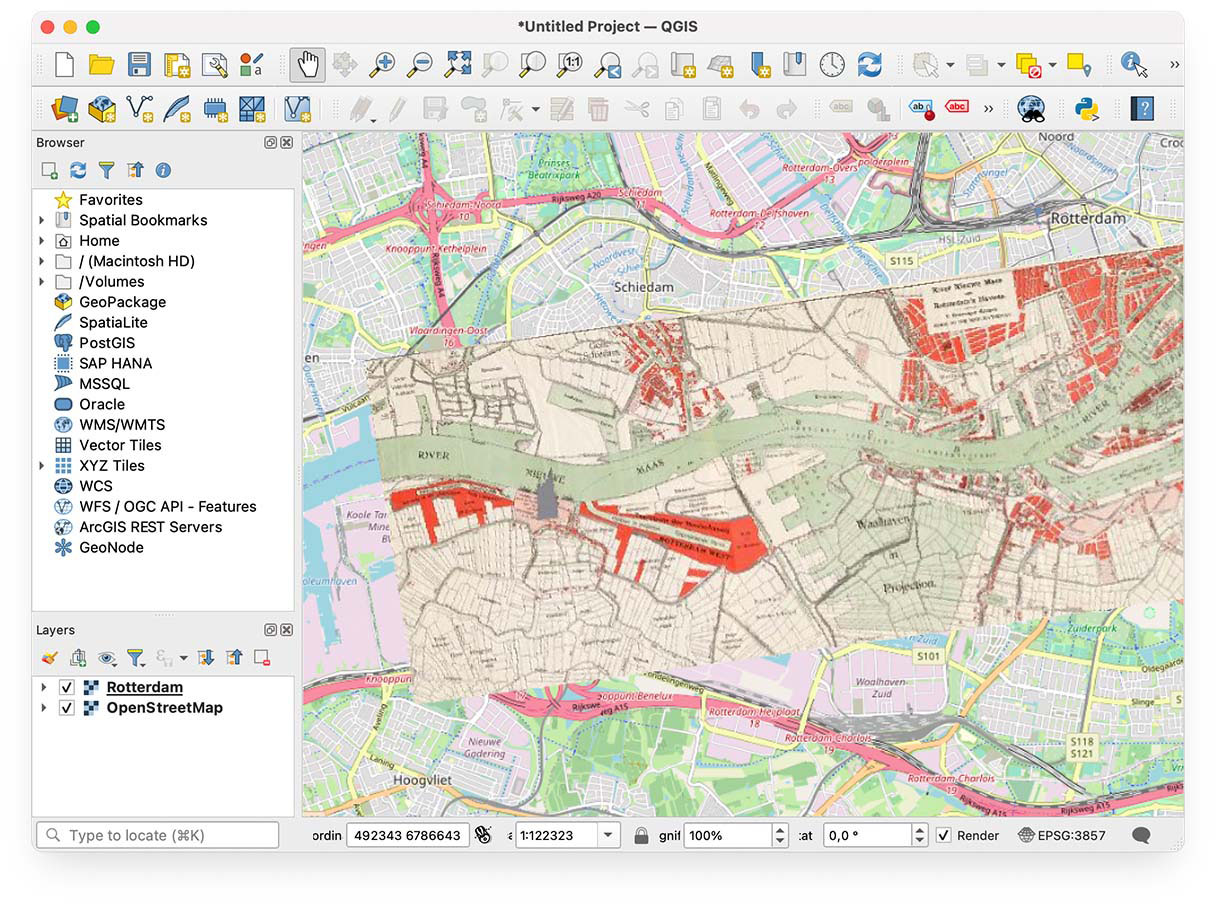Increase magnifier value with the up stepper

(780, 829)
